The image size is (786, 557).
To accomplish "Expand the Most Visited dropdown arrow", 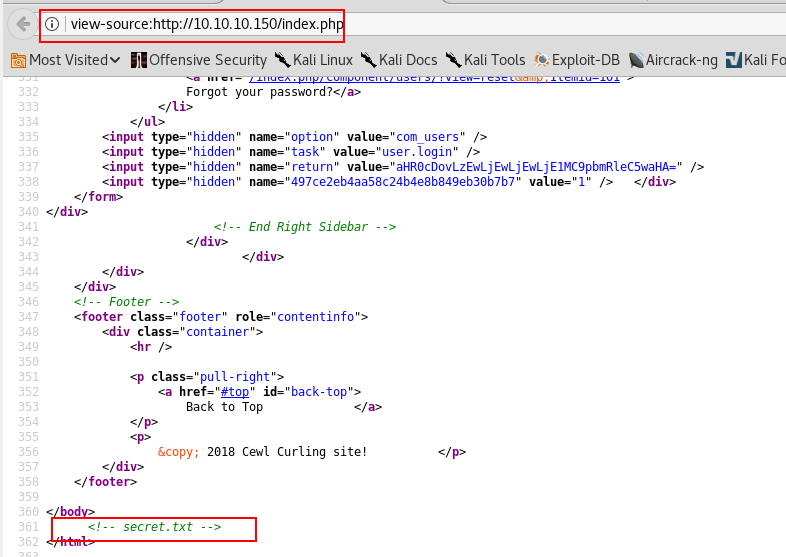I will (115, 61).
